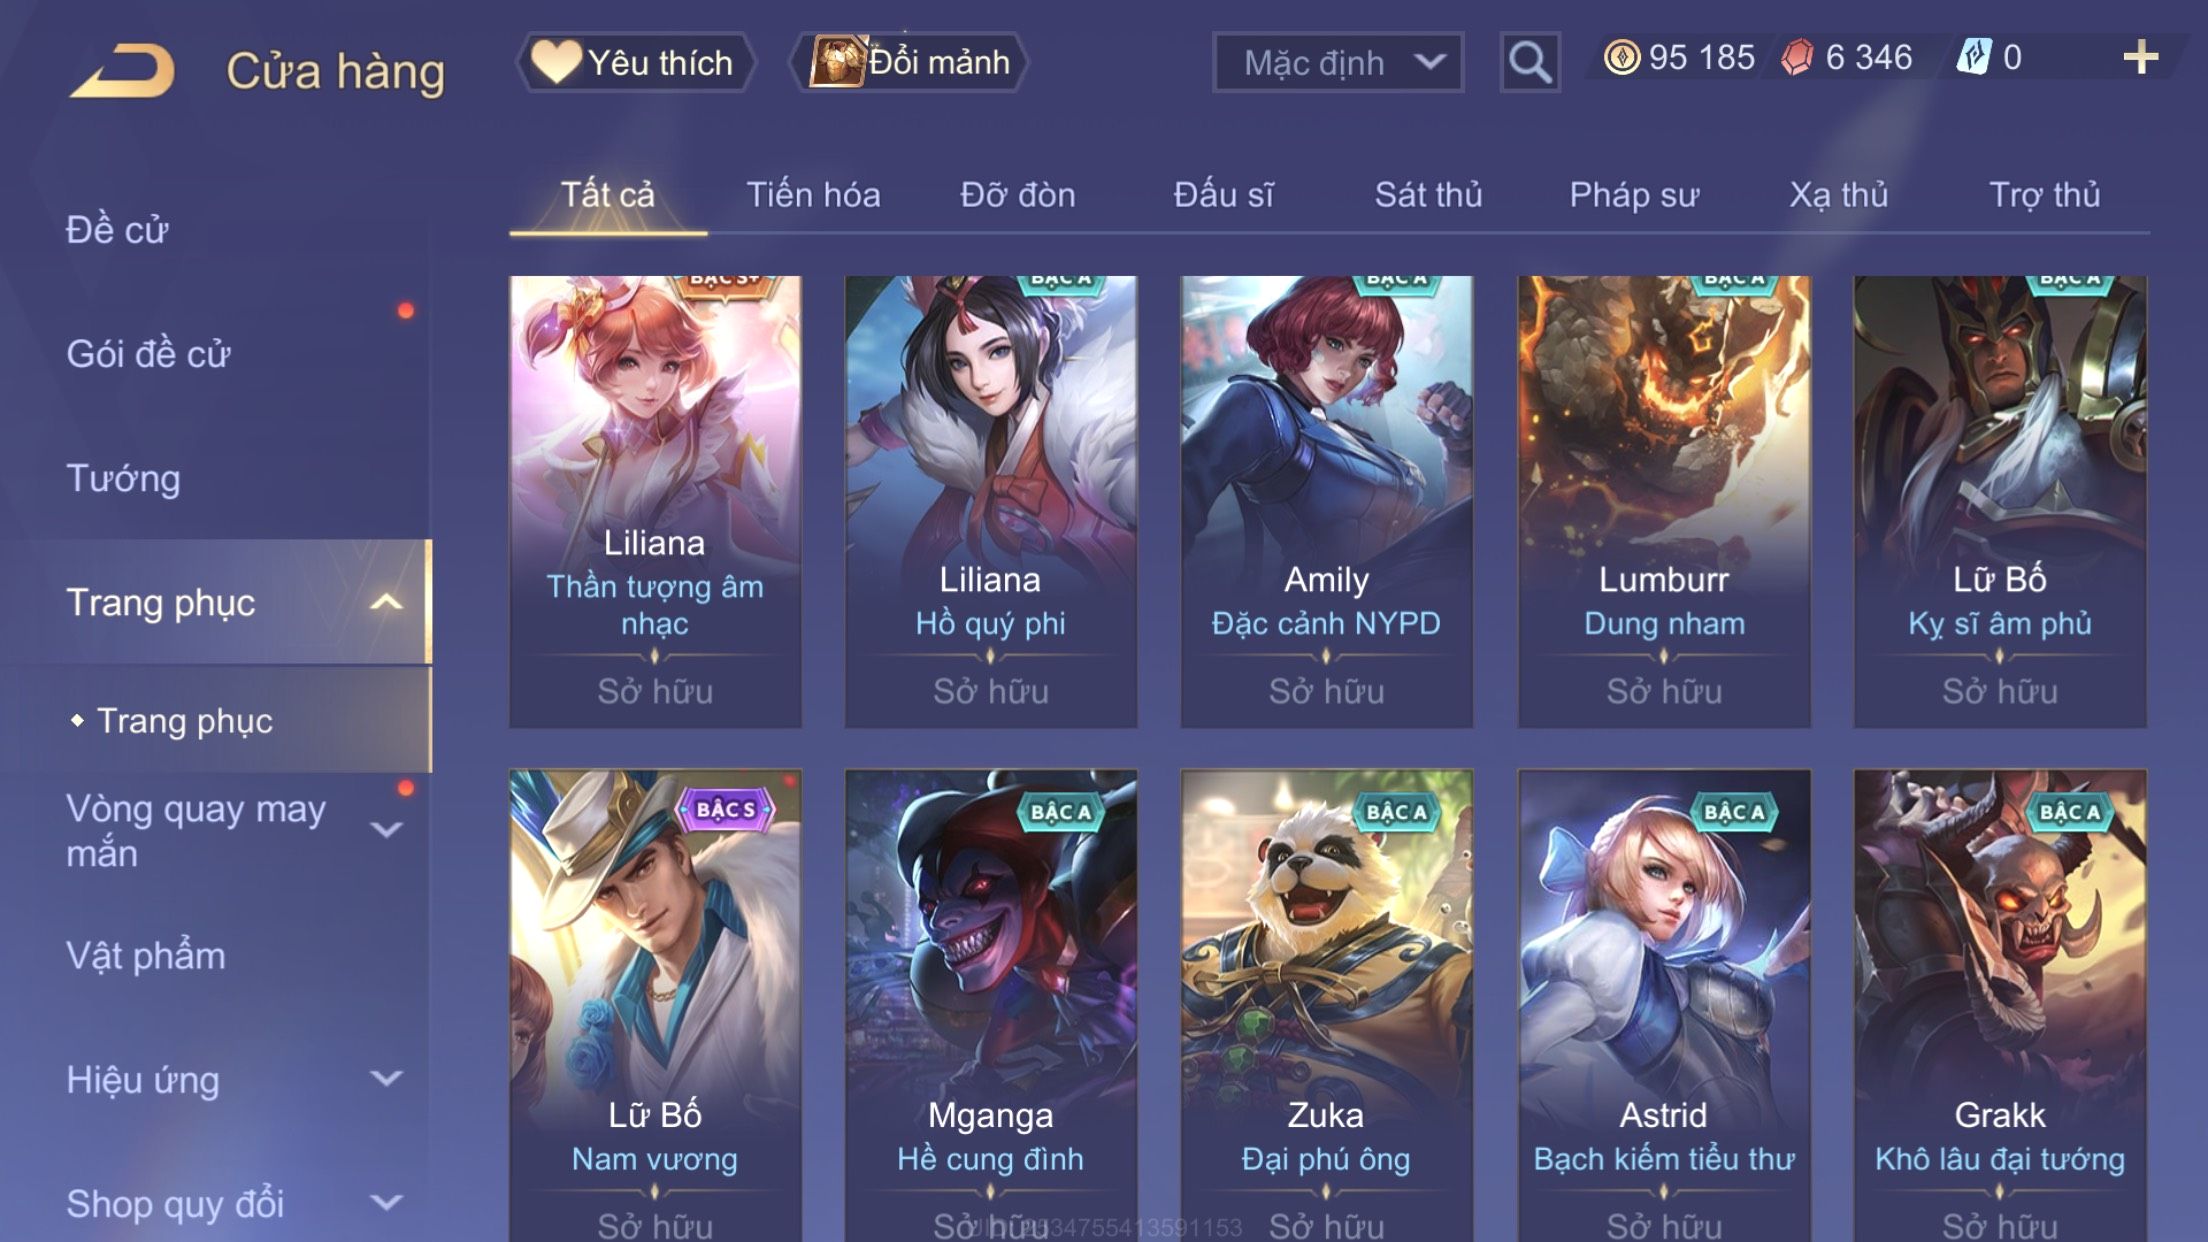Screen dimensions: 2208x1242
Task: Expand the Shop quy đổi section
Action: tap(386, 1202)
